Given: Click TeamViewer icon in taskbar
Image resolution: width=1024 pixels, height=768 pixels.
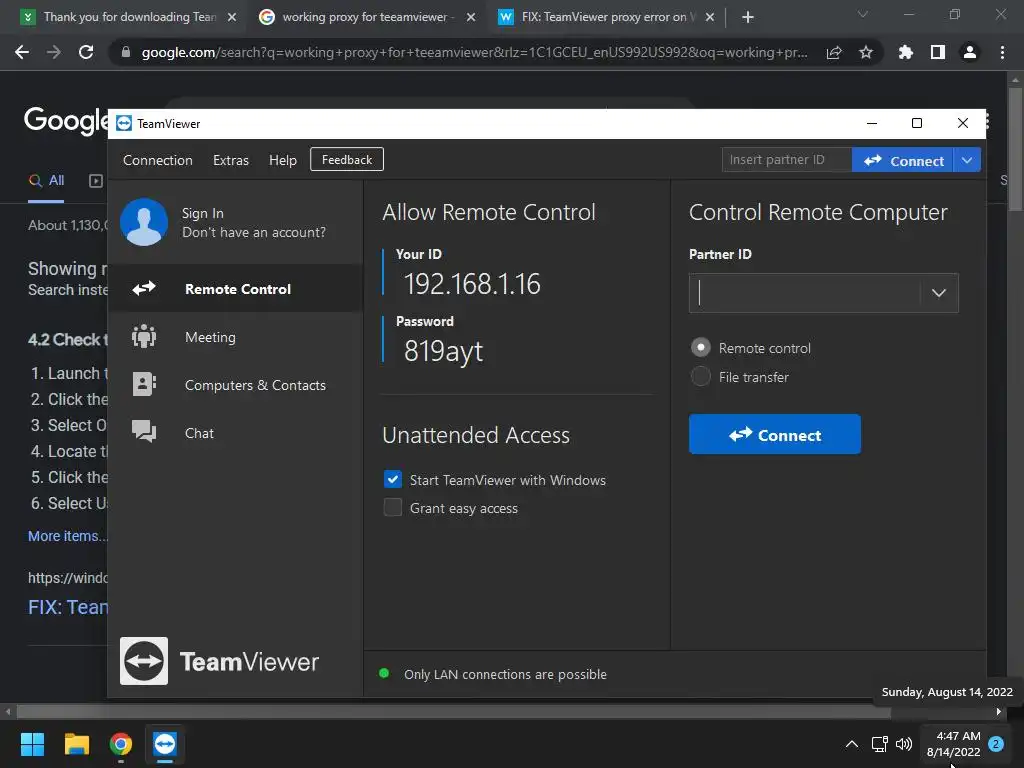Looking at the screenshot, I should 165,744.
